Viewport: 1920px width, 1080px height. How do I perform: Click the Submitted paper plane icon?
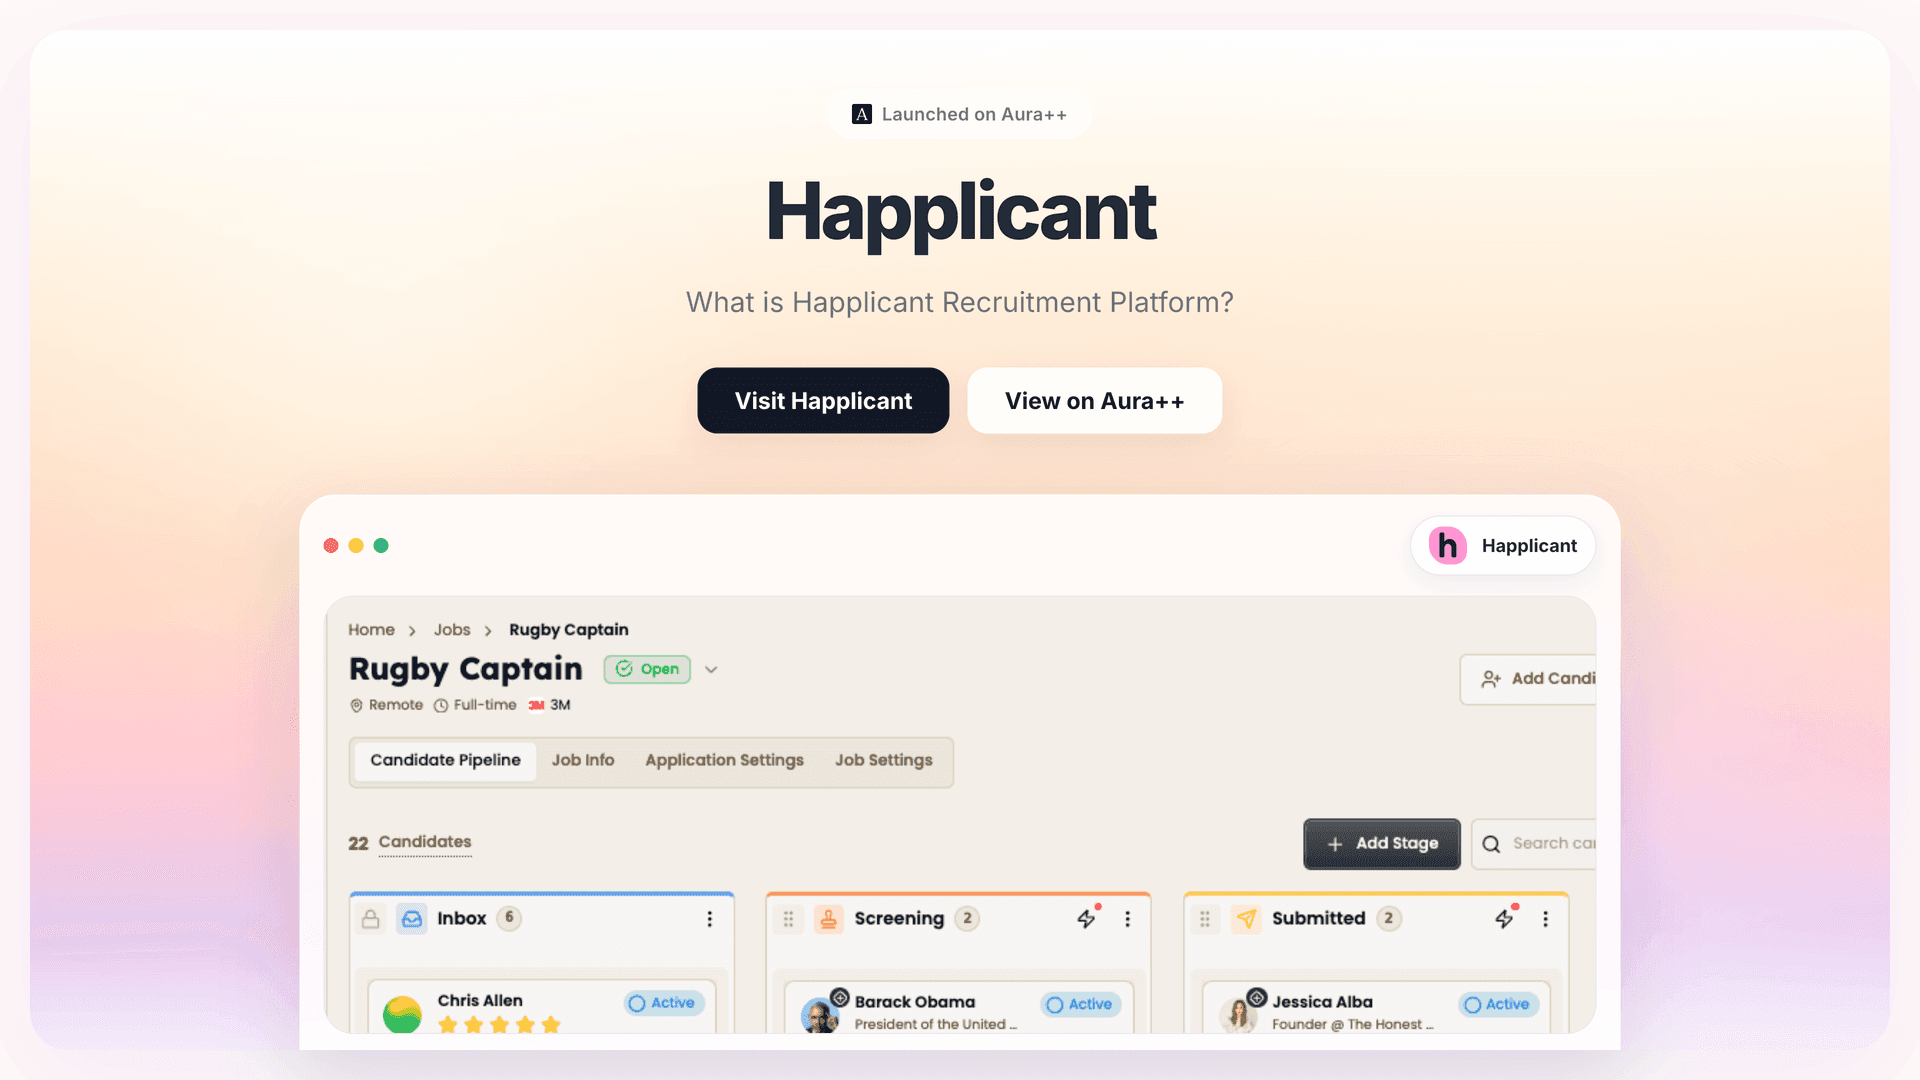pyautogui.click(x=1246, y=919)
